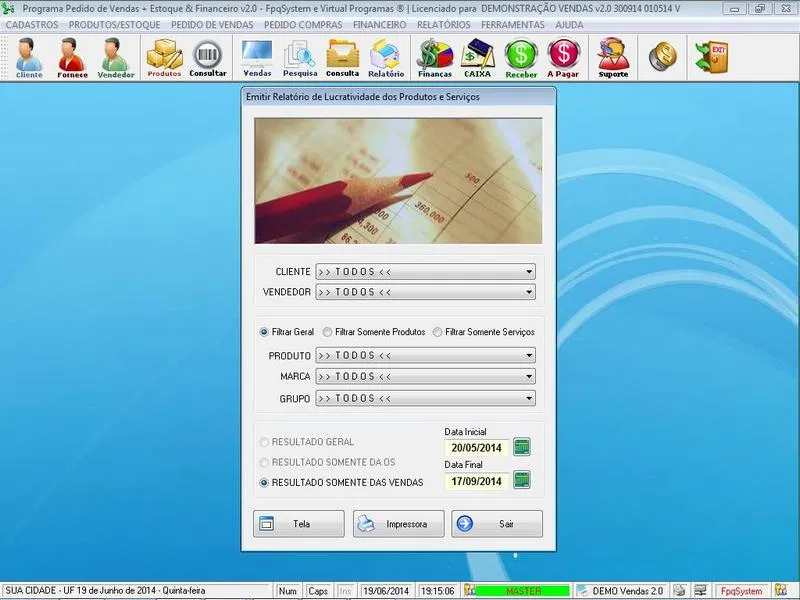Choose Filtrar Somente Produtos option
800x600 pixels.
[x=327, y=332]
